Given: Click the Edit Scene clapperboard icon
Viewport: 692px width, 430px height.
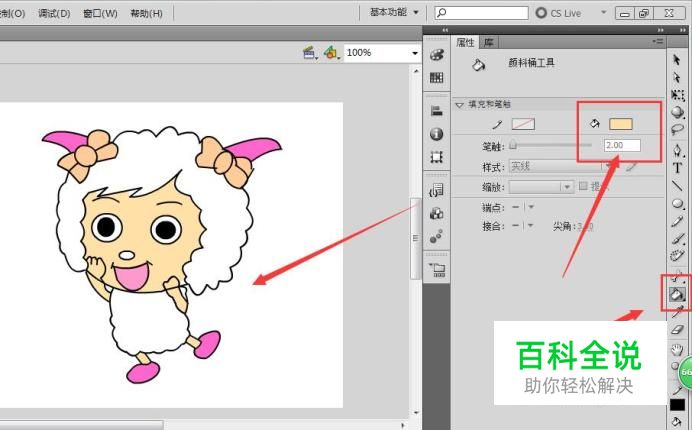Looking at the screenshot, I should click(310, 53).
